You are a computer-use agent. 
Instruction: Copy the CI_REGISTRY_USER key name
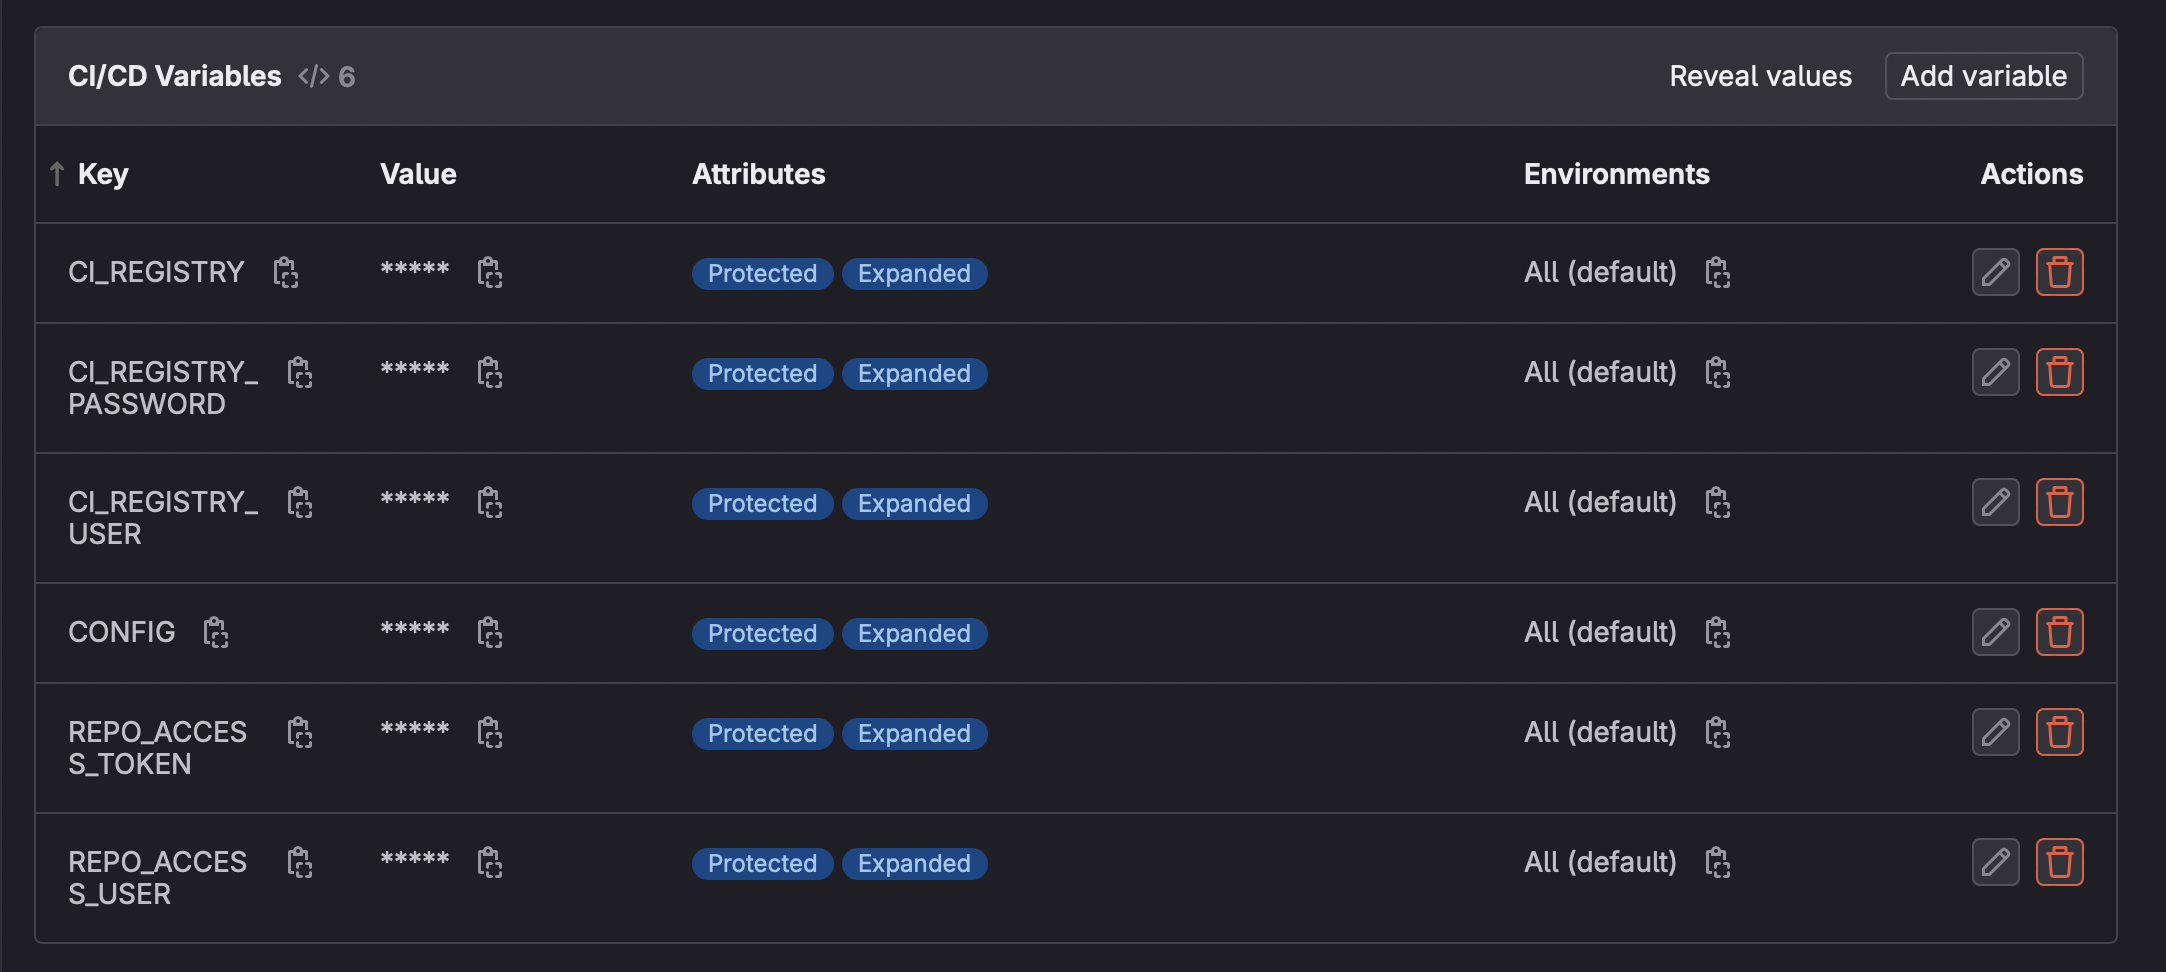(300, 502)
